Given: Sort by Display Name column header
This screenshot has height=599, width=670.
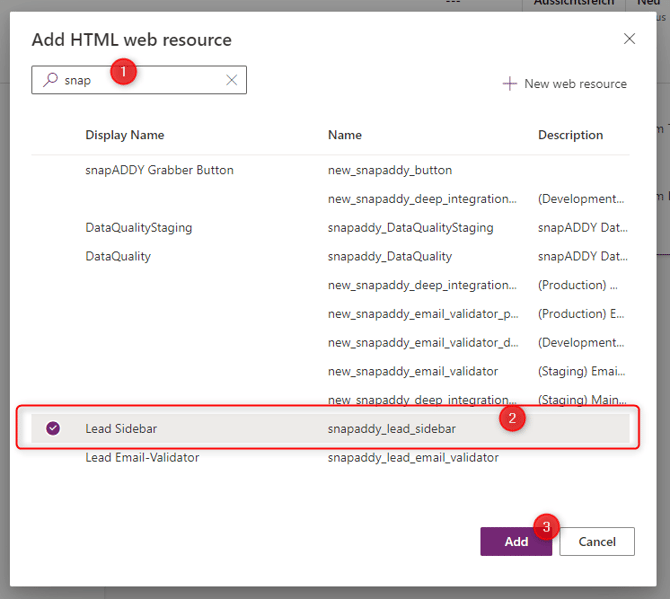Looking at the screenshot, I should click(x=124, y=135).
